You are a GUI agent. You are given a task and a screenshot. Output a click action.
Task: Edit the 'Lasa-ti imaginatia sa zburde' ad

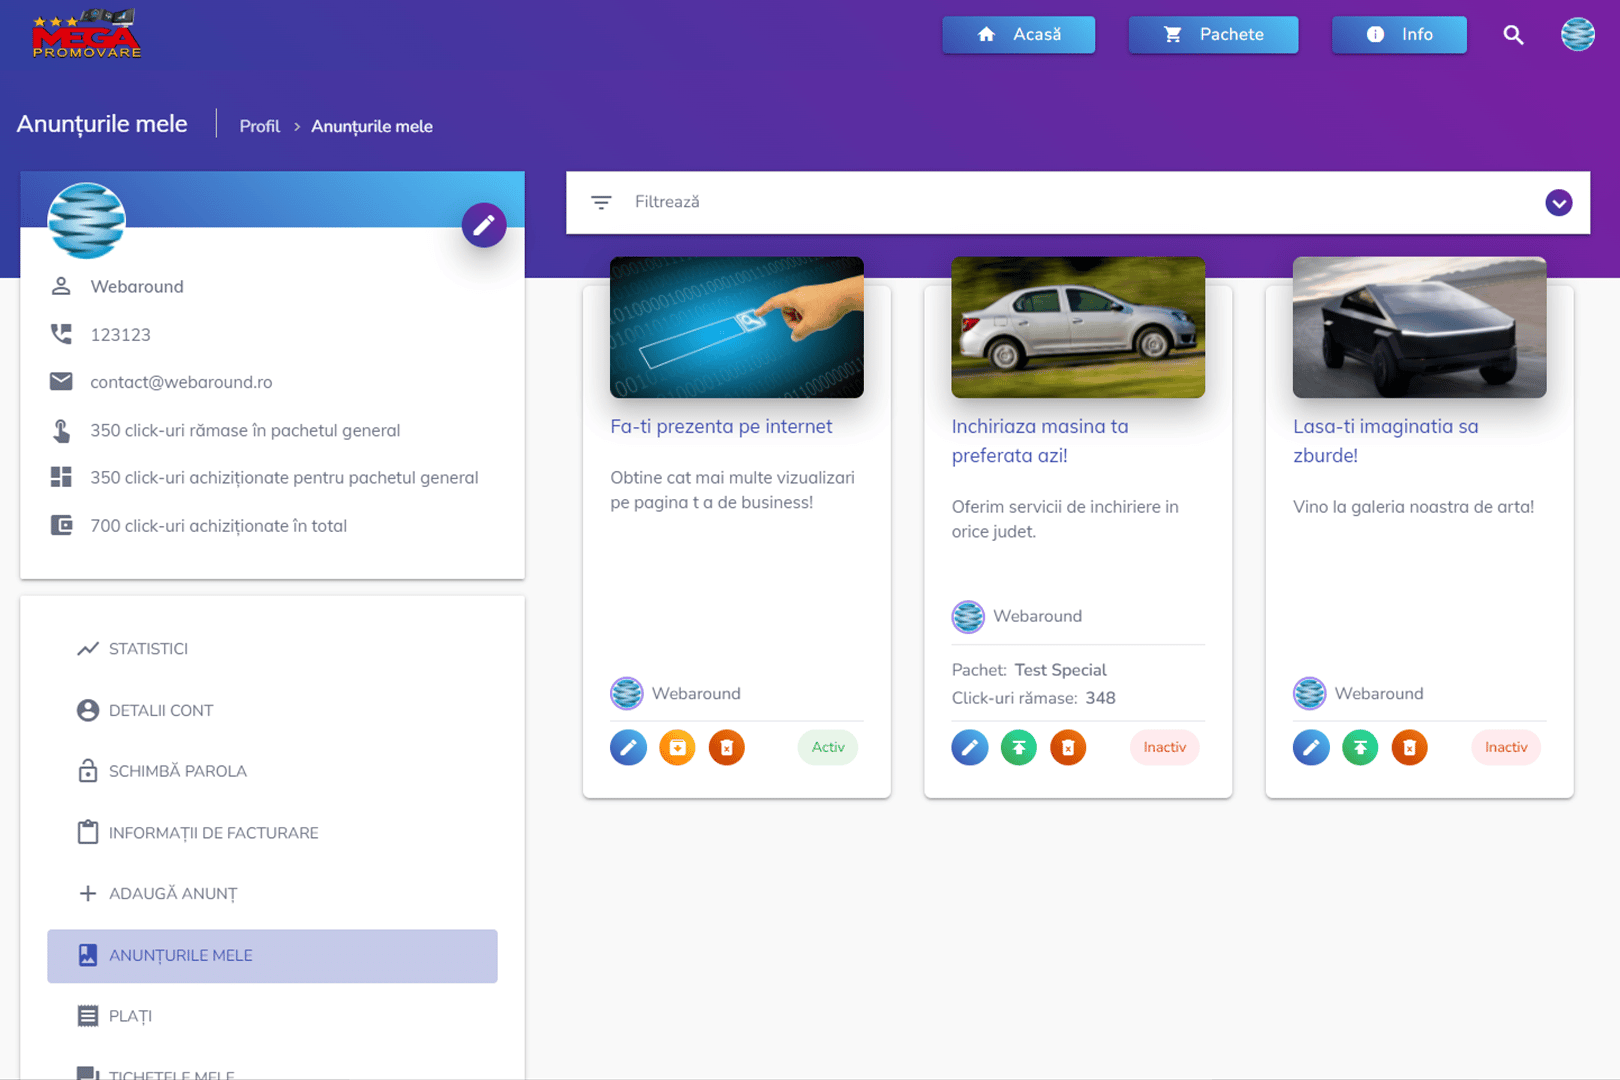pyautogui.click(x=1310, y=747)
